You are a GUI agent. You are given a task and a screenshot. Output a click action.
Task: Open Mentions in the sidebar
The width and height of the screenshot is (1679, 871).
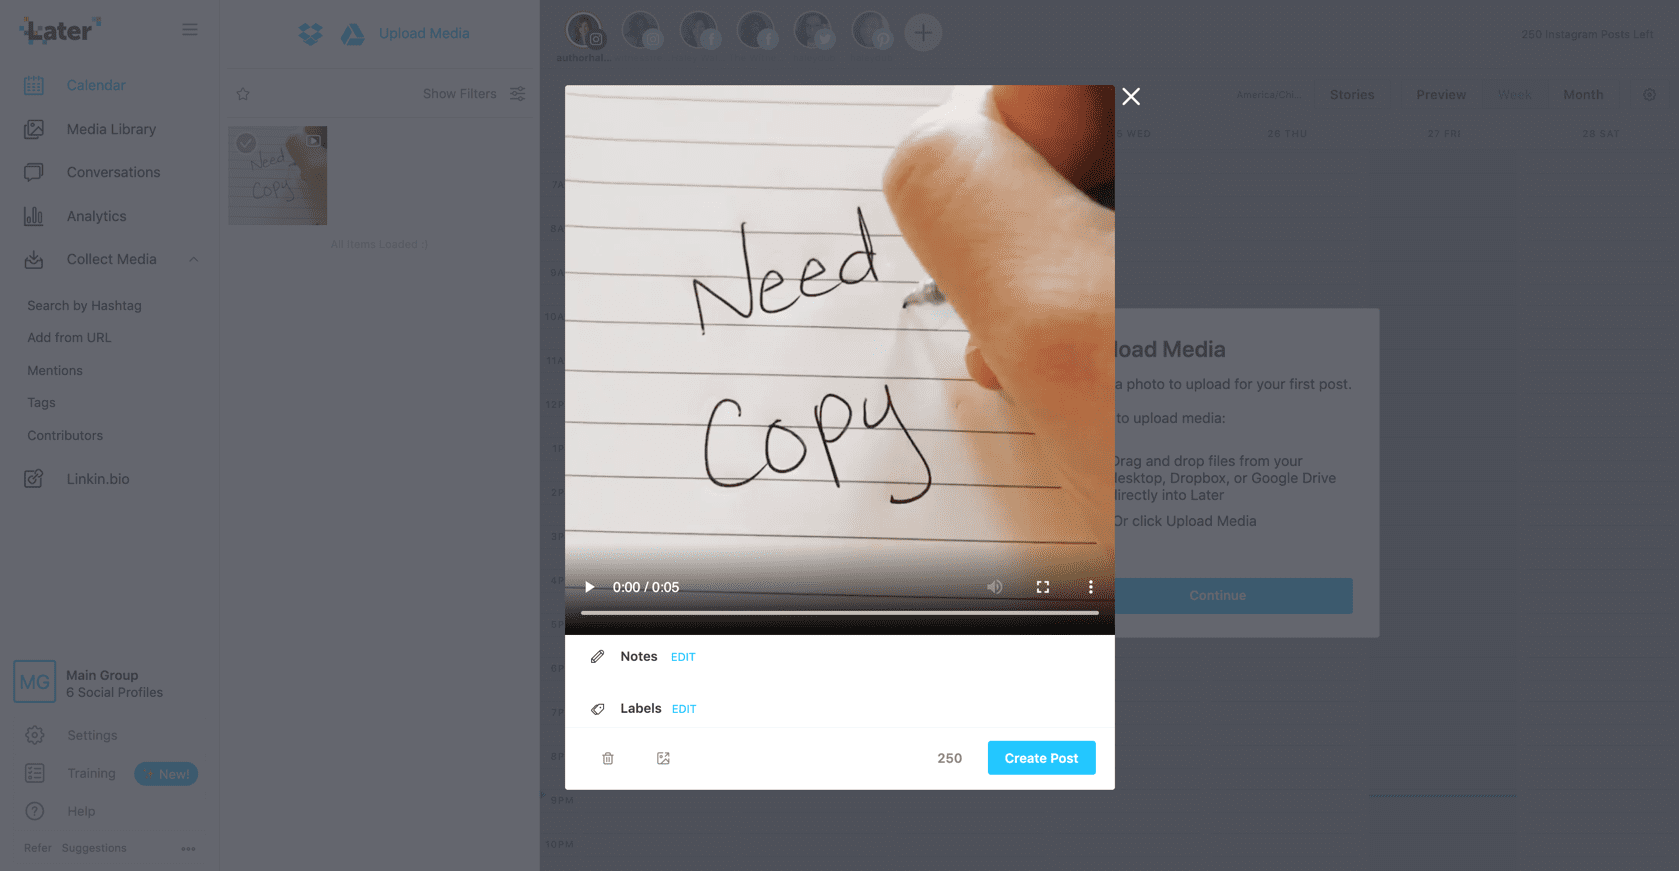pos(55,371)
